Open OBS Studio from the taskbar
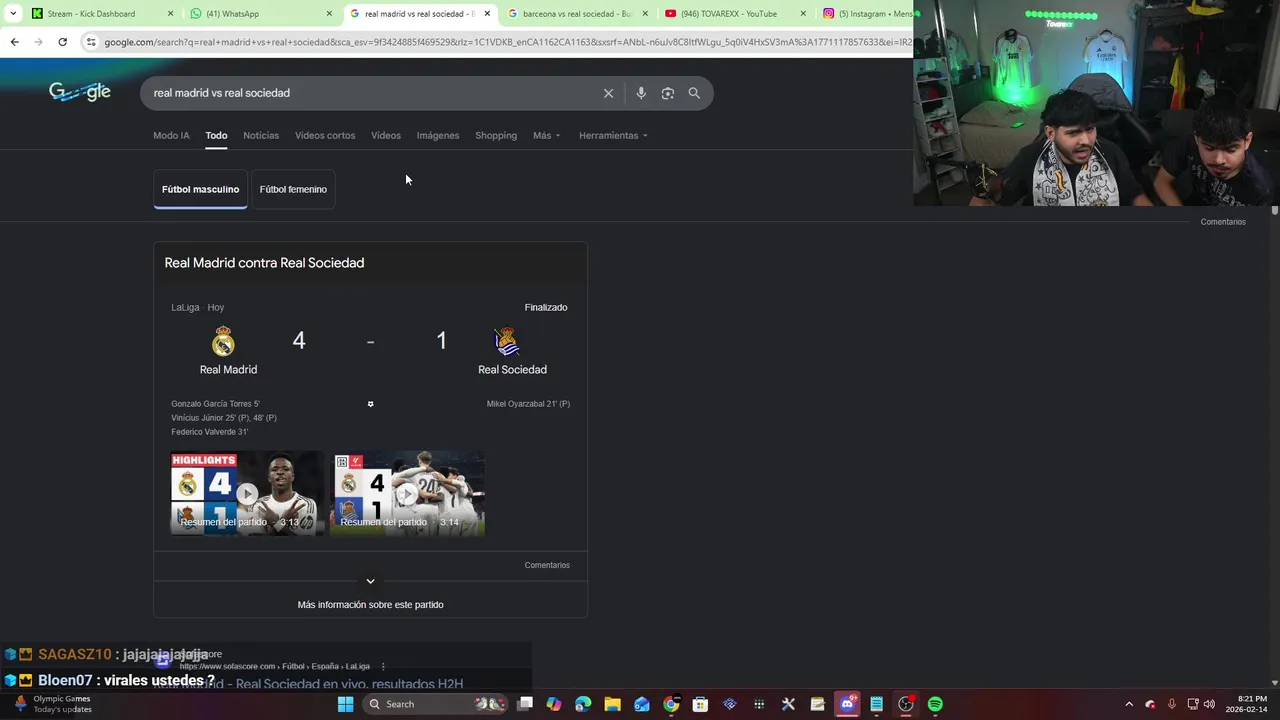Screen dimensions: 1280x720 905,704
